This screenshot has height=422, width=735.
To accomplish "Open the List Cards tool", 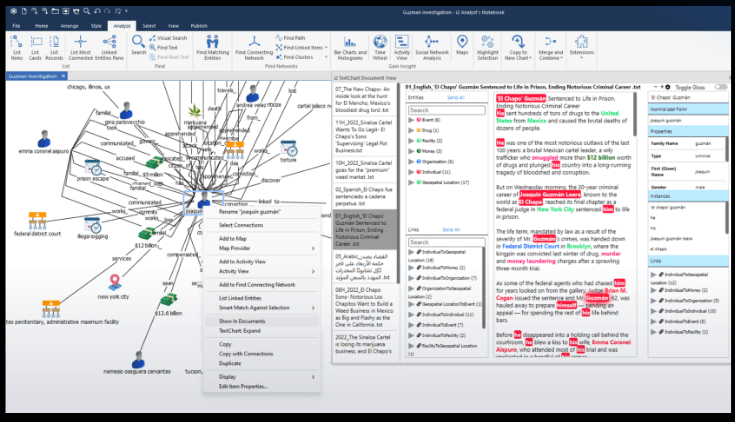I will click(x=35, y=47).
